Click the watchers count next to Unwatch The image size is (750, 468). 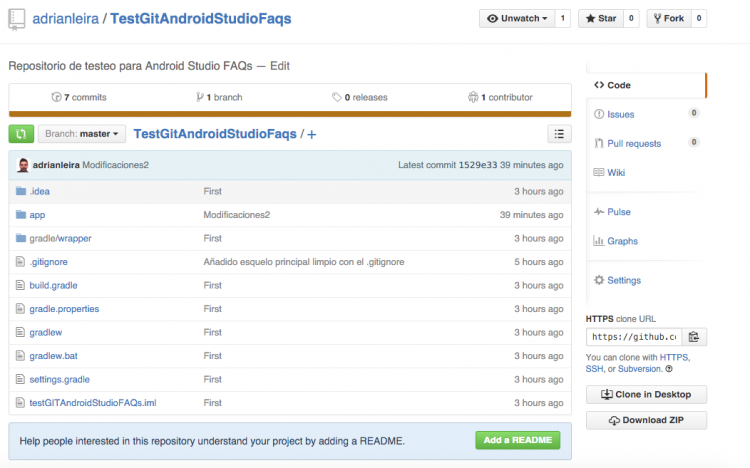563,19
